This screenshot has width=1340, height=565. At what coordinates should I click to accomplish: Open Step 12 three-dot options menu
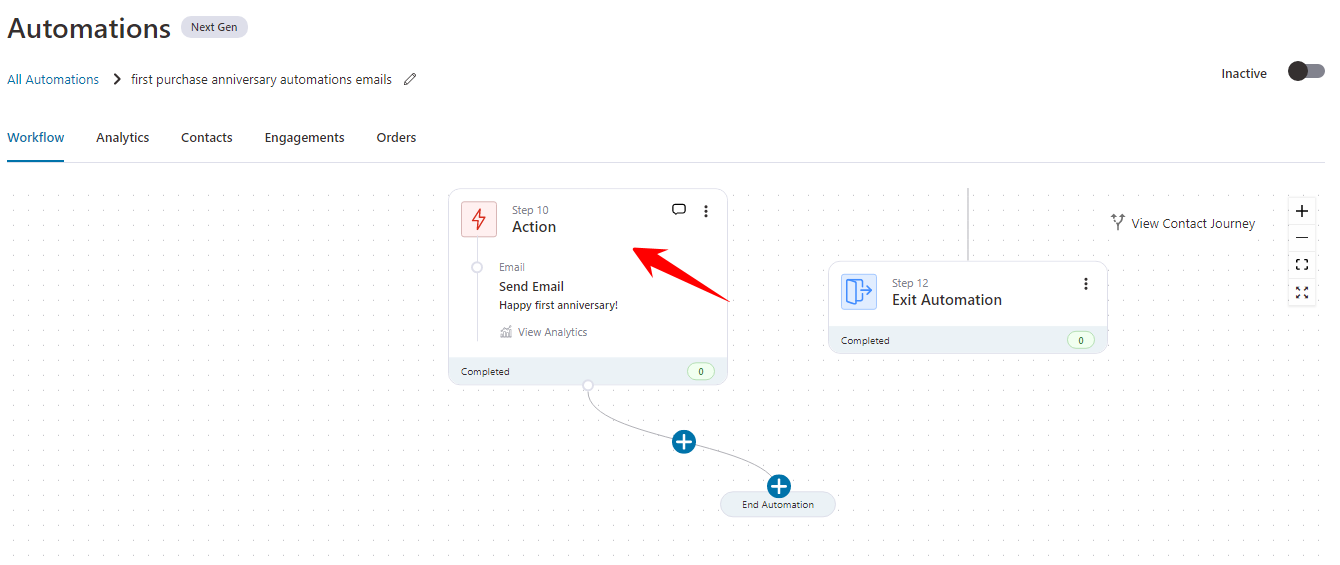click(1086, 284)
